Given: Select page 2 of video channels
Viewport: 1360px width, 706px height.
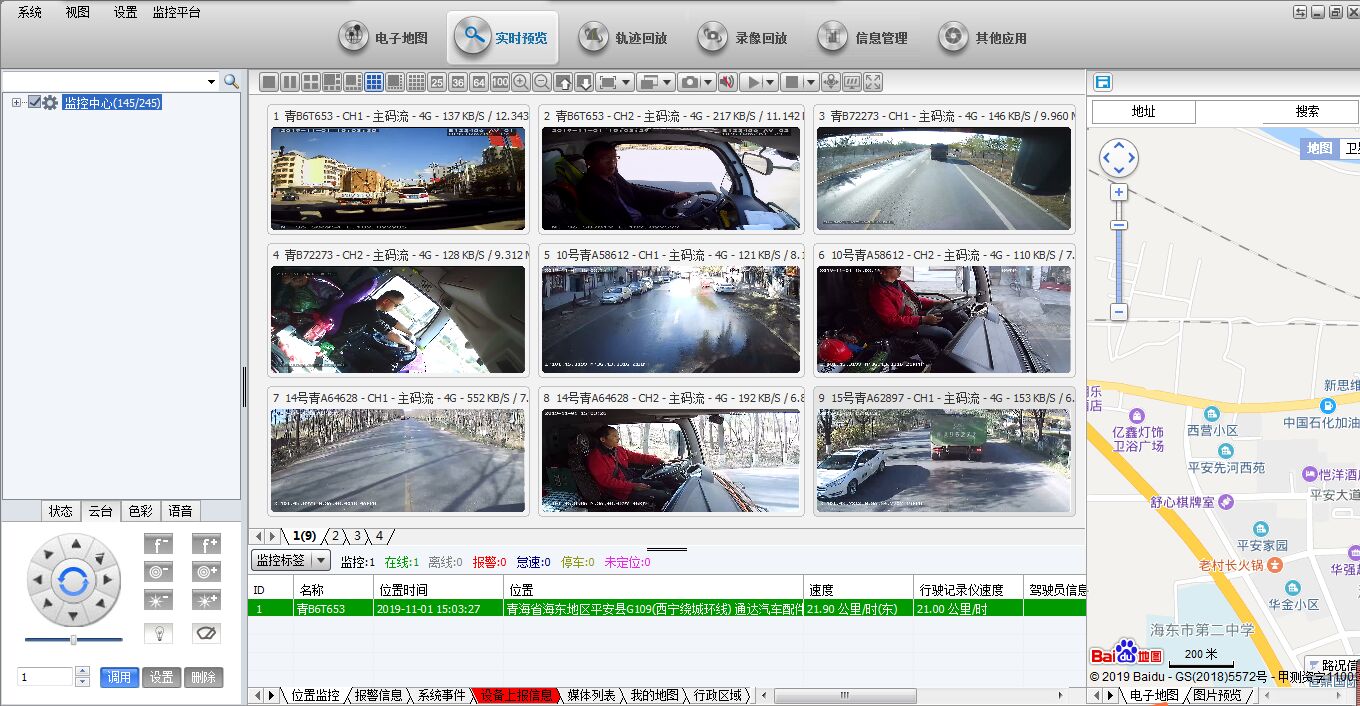Looking at the screenshot, I should (x=337, y=536).
